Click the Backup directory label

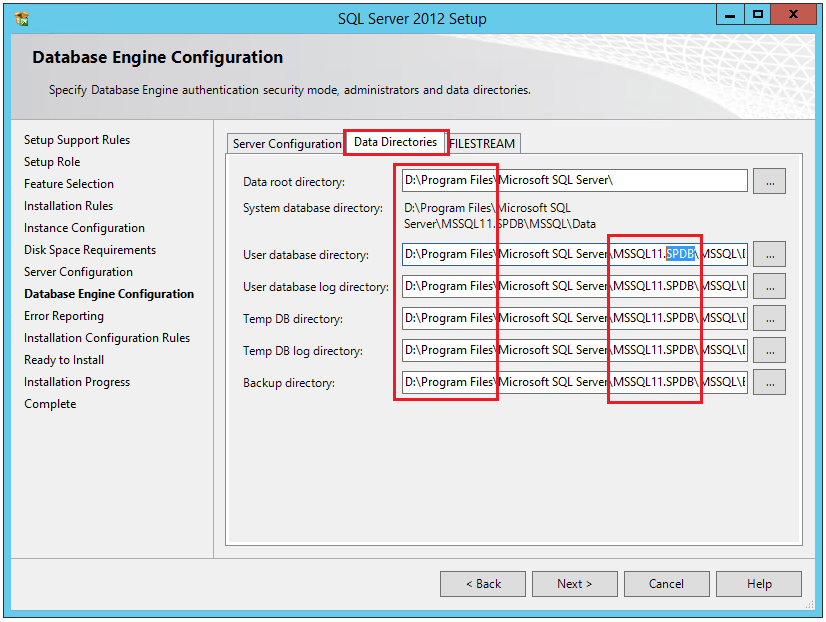(289, 383)
